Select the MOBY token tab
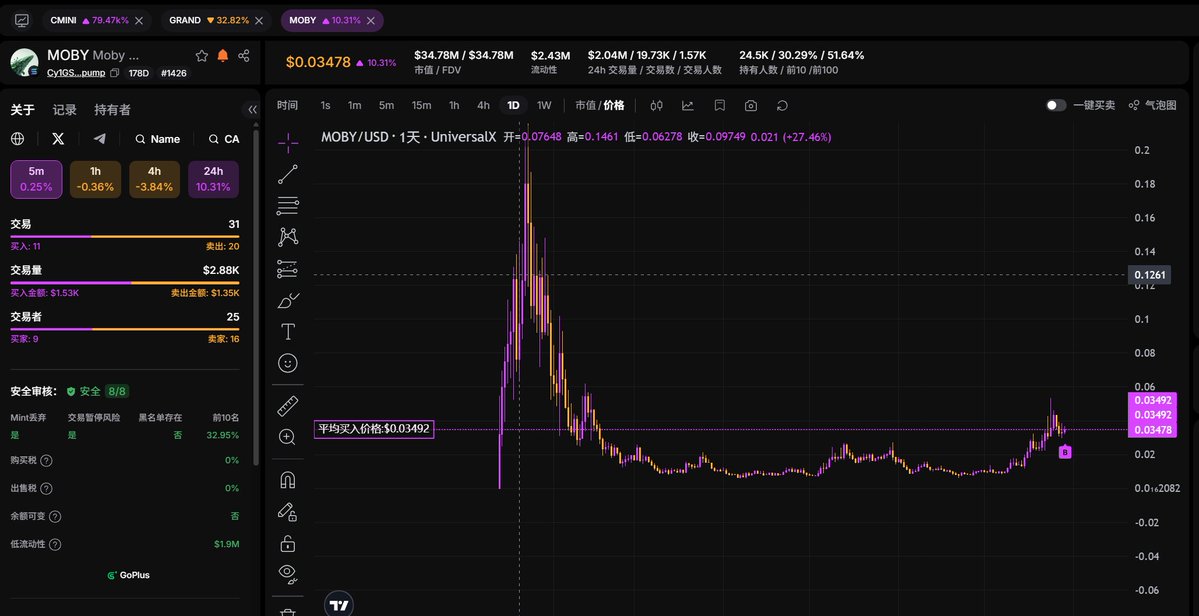1199x616 pixels. click(x=332, y=21)
